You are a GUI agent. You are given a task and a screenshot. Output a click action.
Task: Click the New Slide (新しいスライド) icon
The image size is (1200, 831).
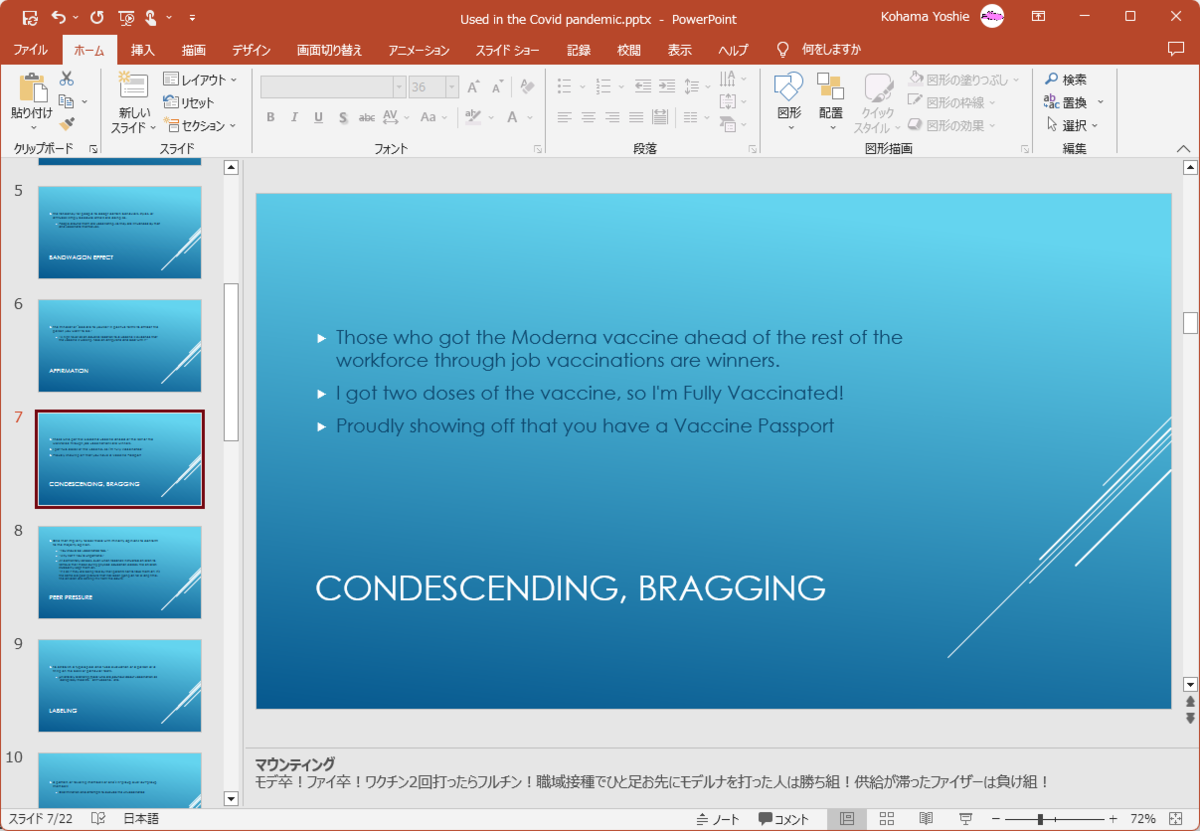point(133,87)
